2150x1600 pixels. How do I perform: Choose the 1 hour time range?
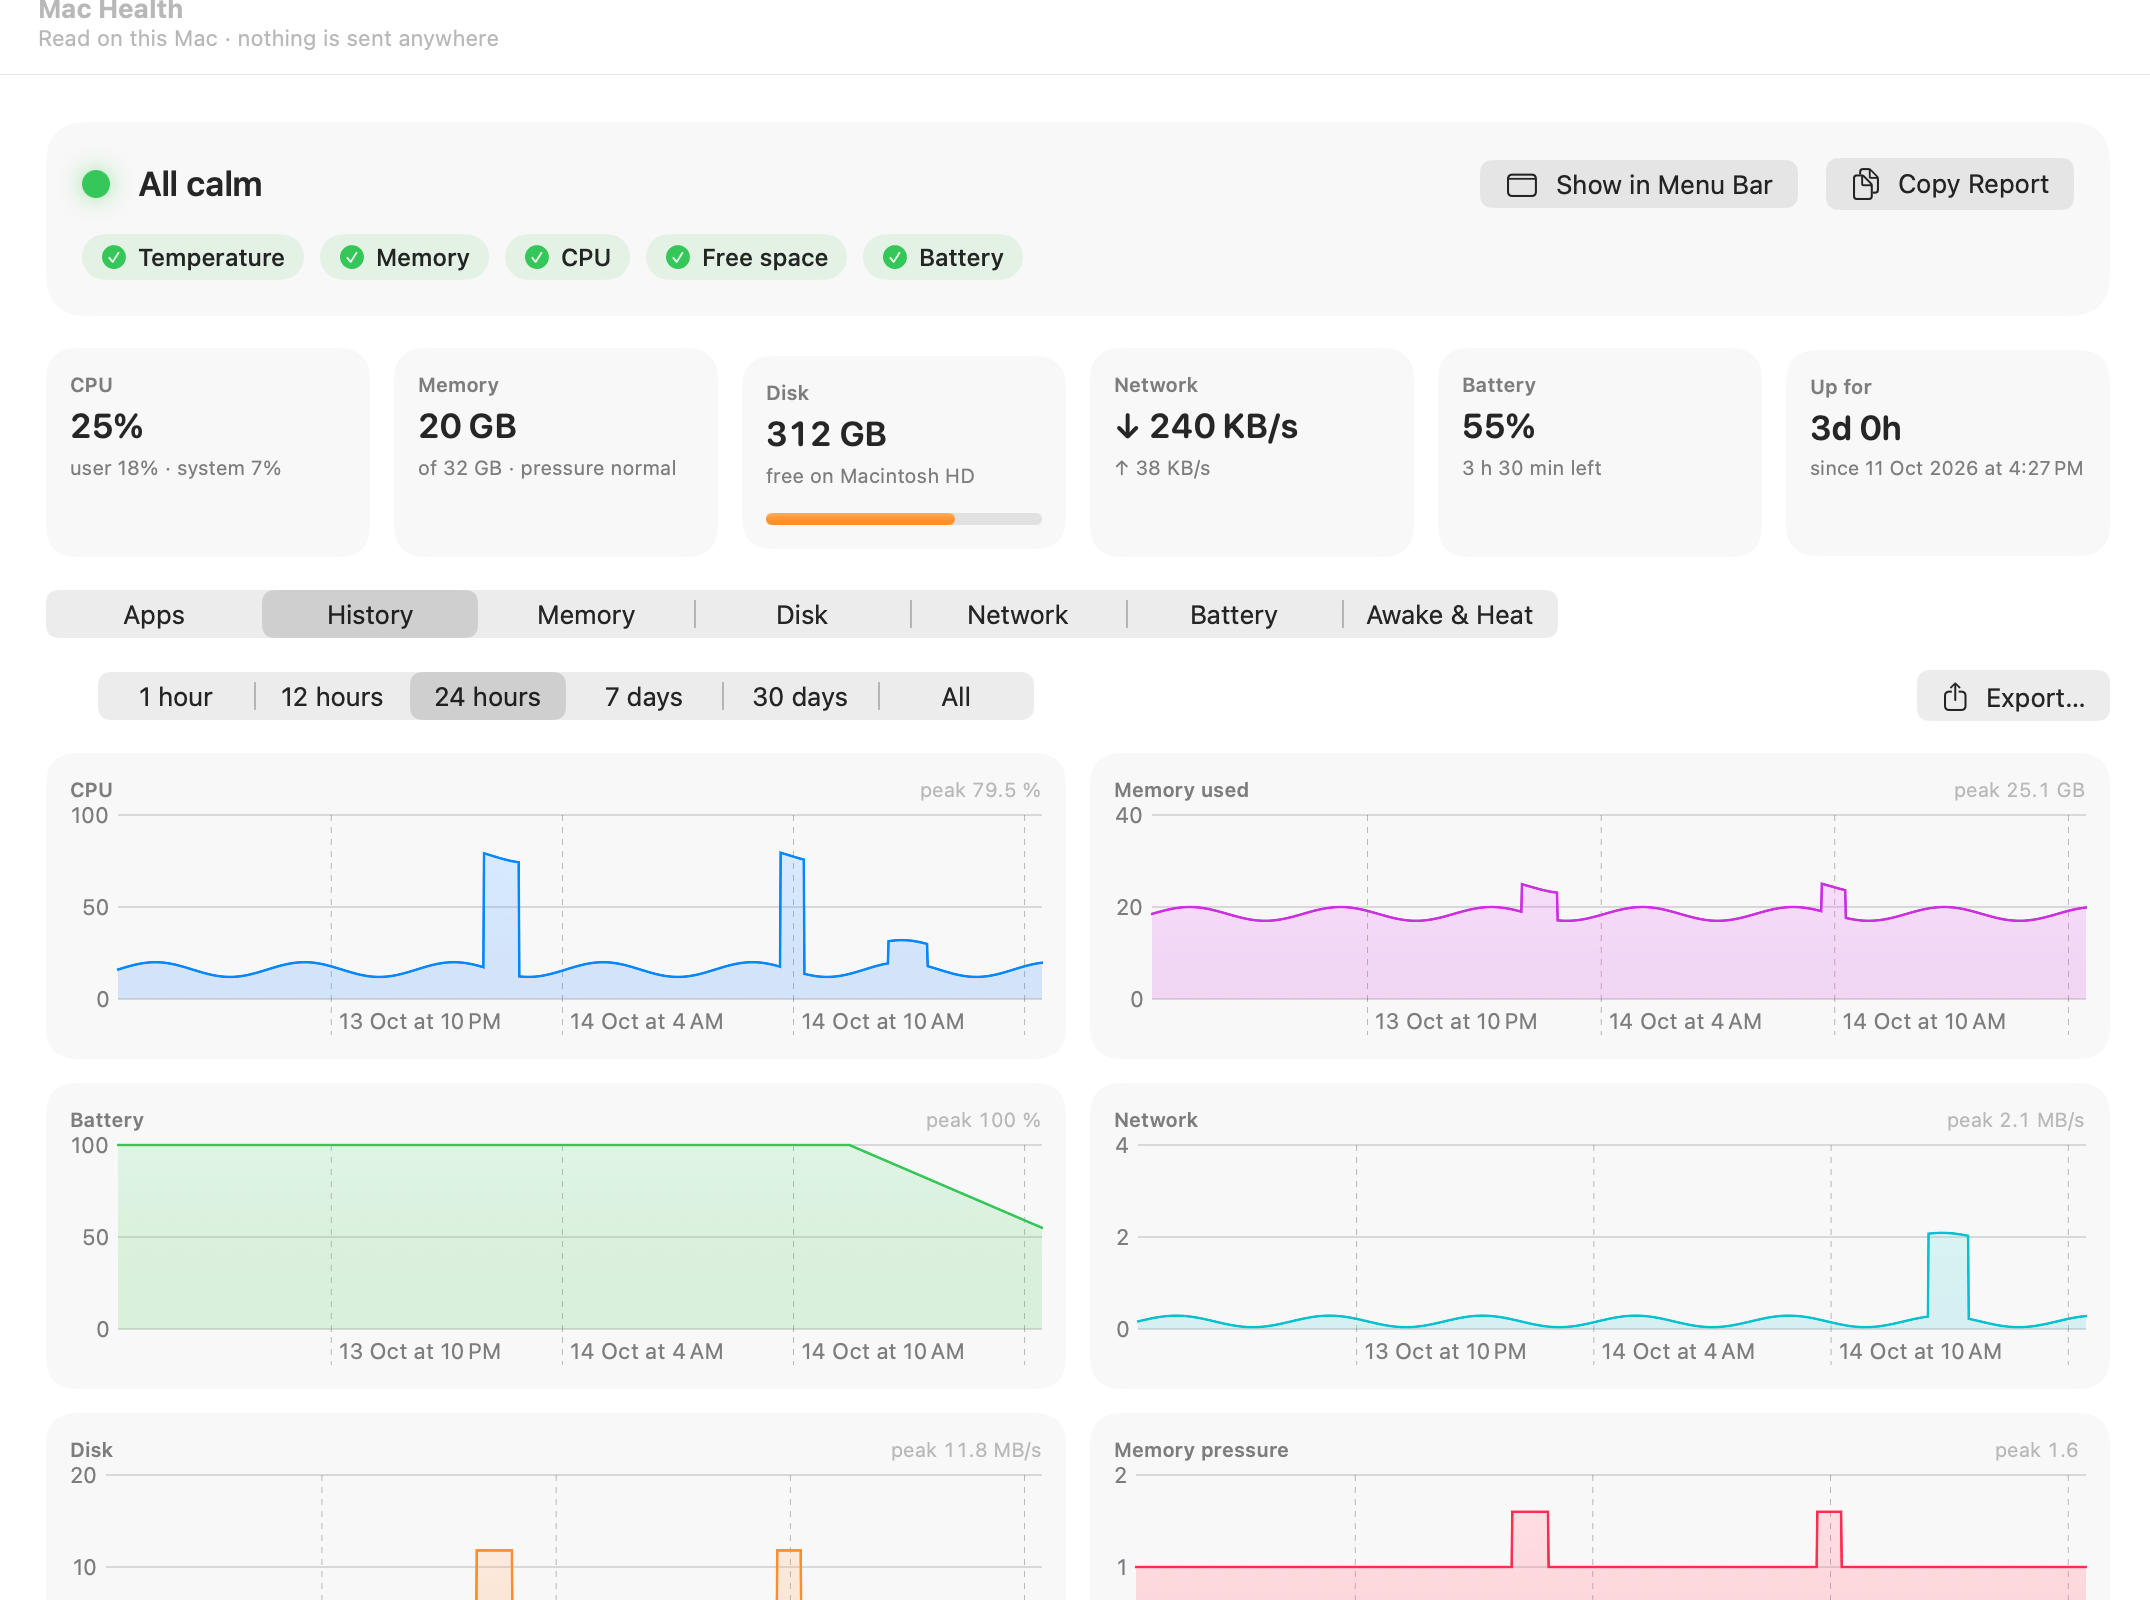click(176, 696)
